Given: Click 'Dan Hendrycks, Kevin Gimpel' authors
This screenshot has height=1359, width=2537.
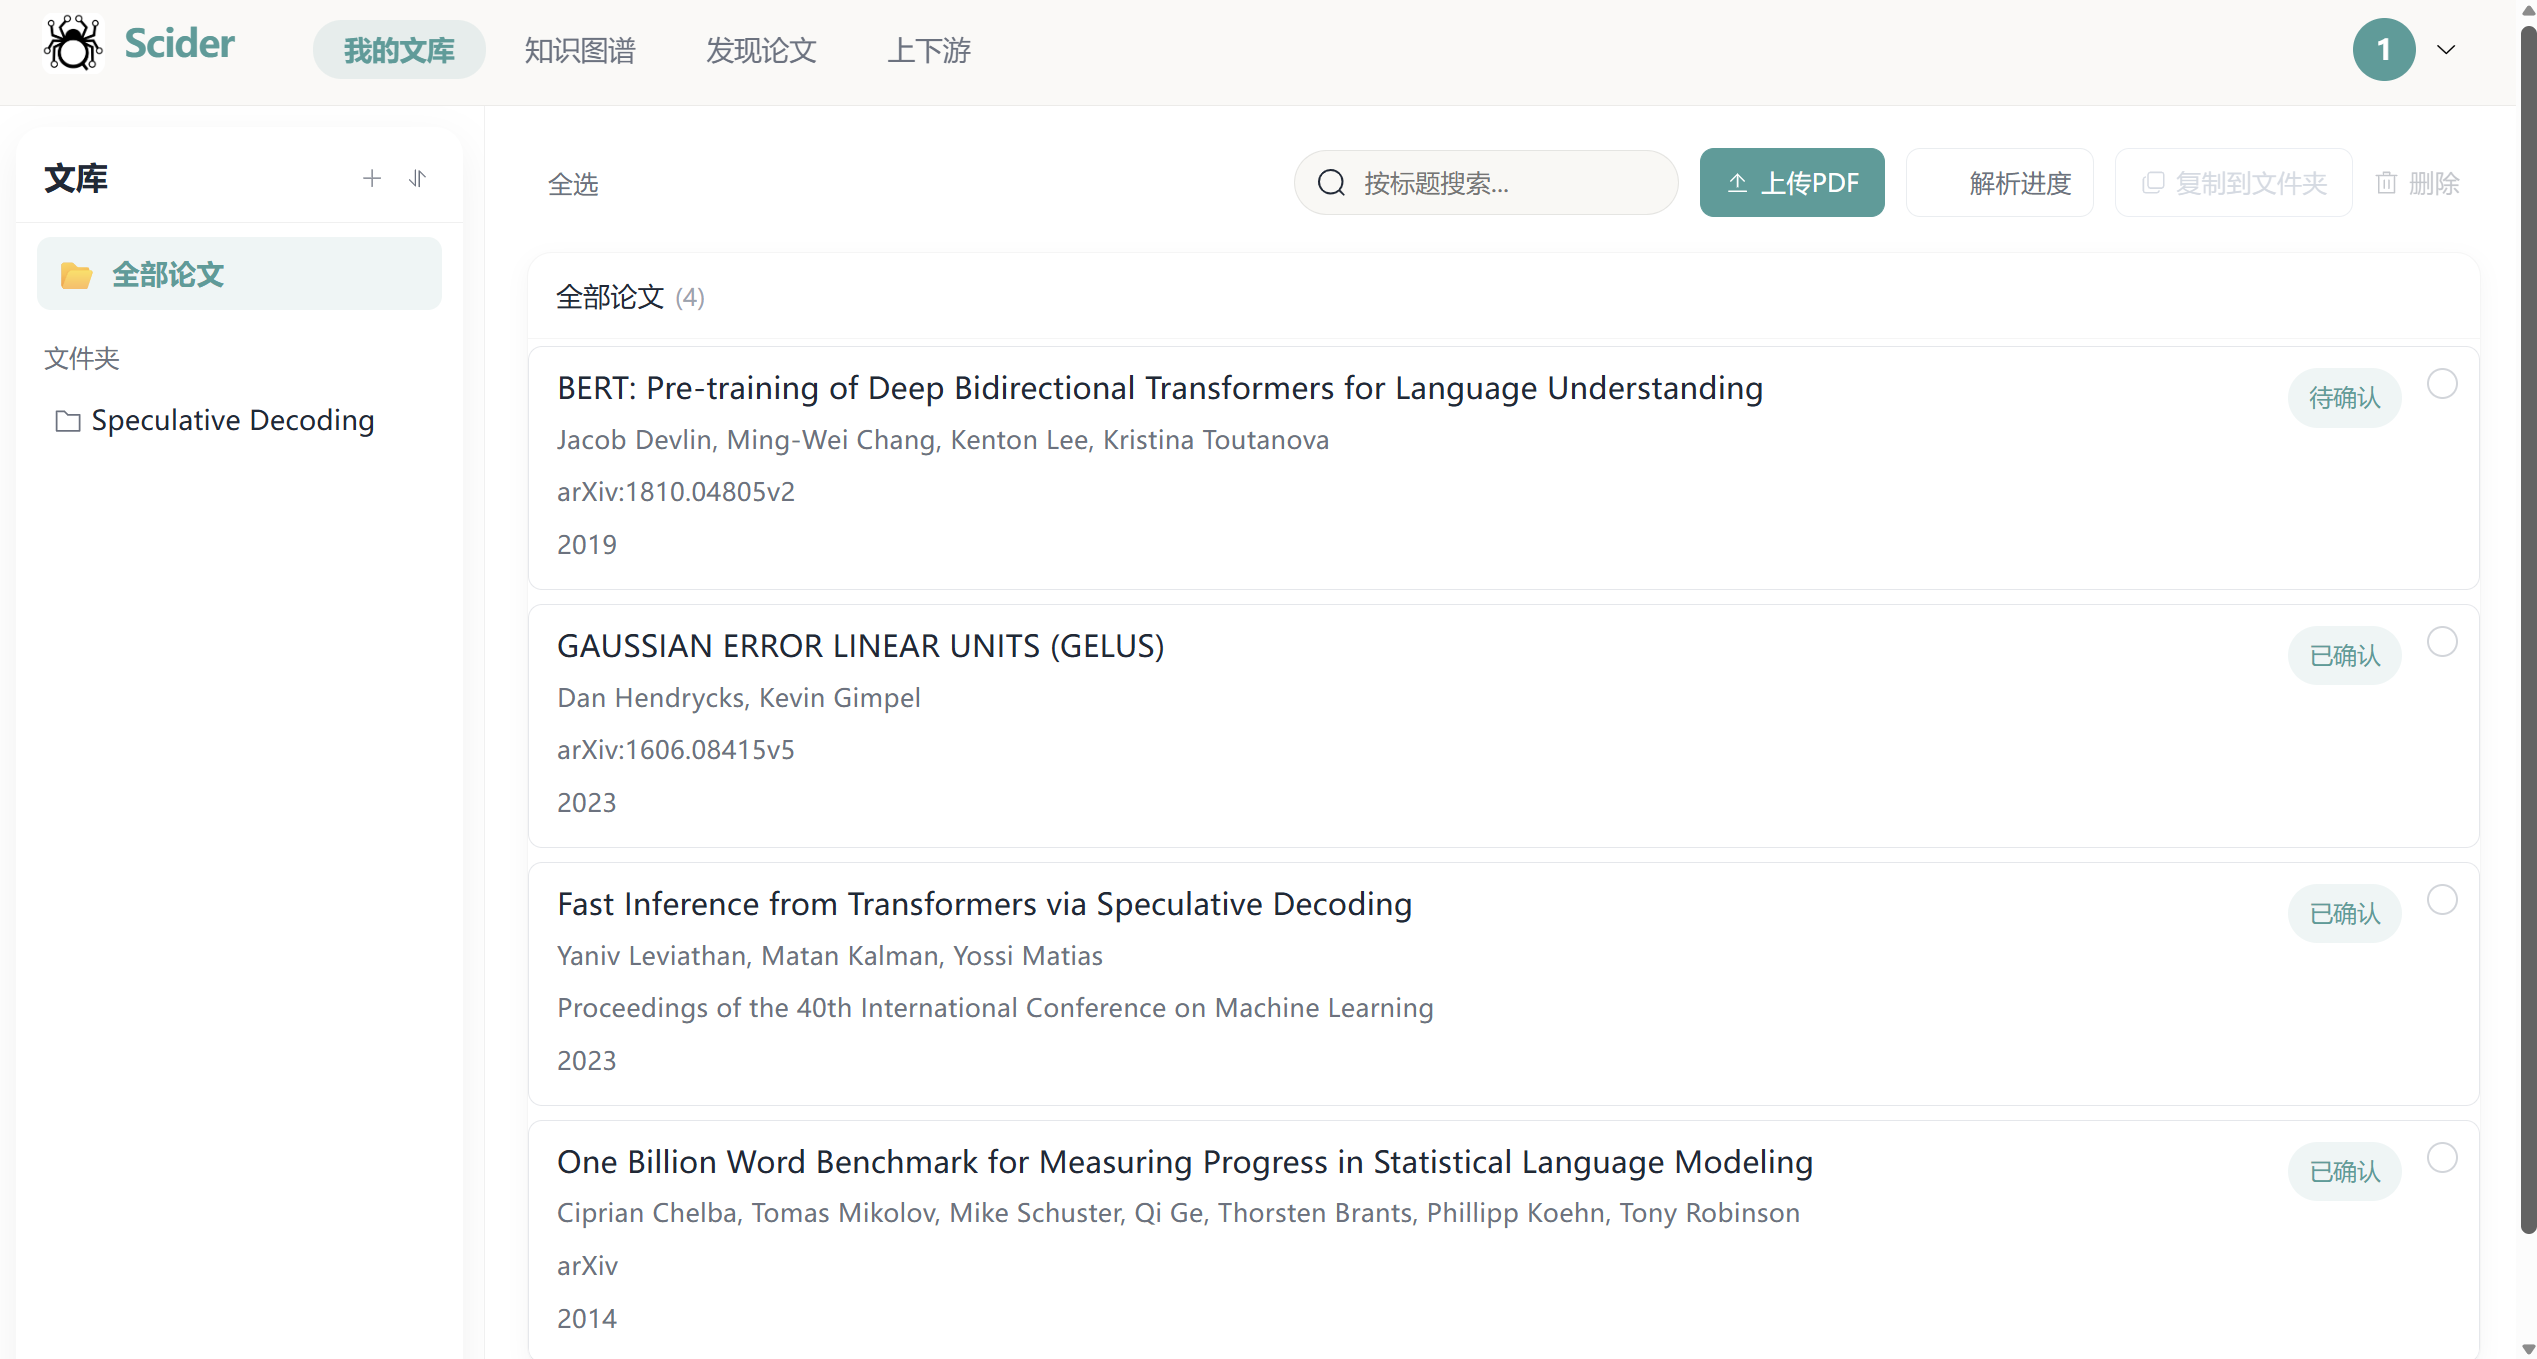Looking at the screenshot, I should click(739, 698).
